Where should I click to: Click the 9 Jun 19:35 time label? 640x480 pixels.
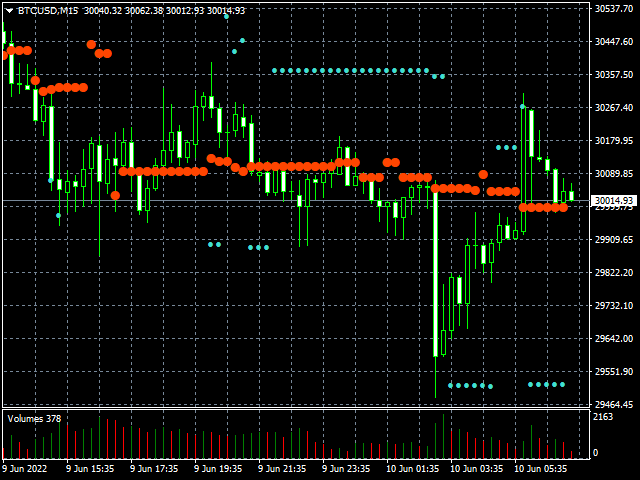218,469
